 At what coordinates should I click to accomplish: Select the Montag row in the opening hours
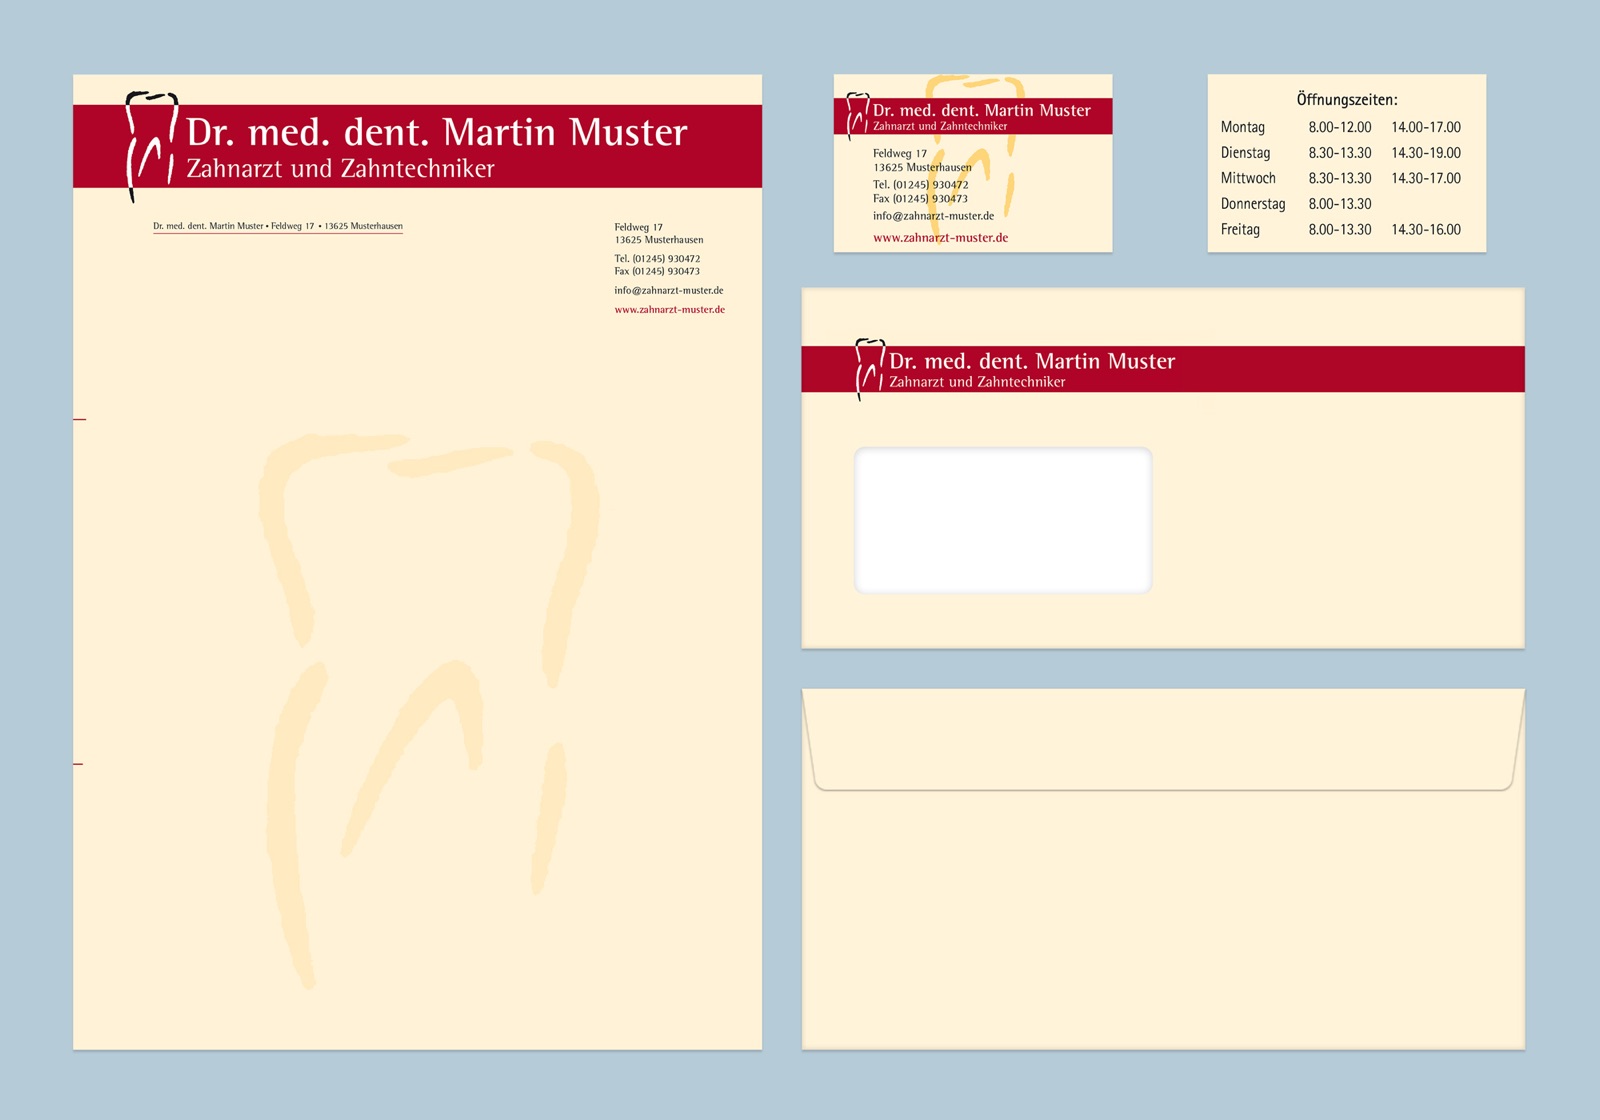(x=1341, y=128)
